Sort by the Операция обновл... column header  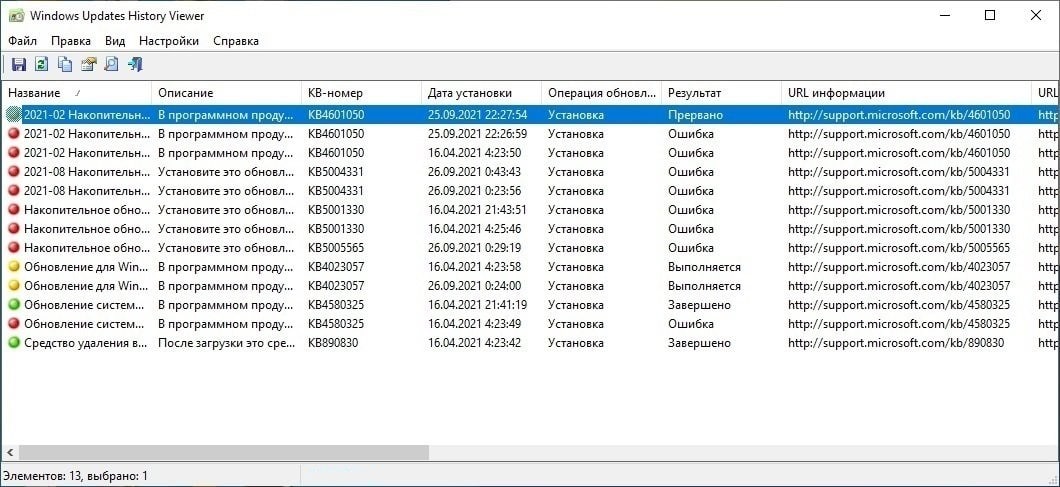click(602, 93)
